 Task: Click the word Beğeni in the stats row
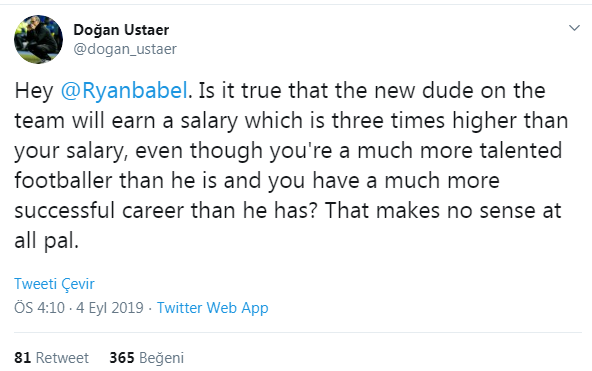point(162,358)
